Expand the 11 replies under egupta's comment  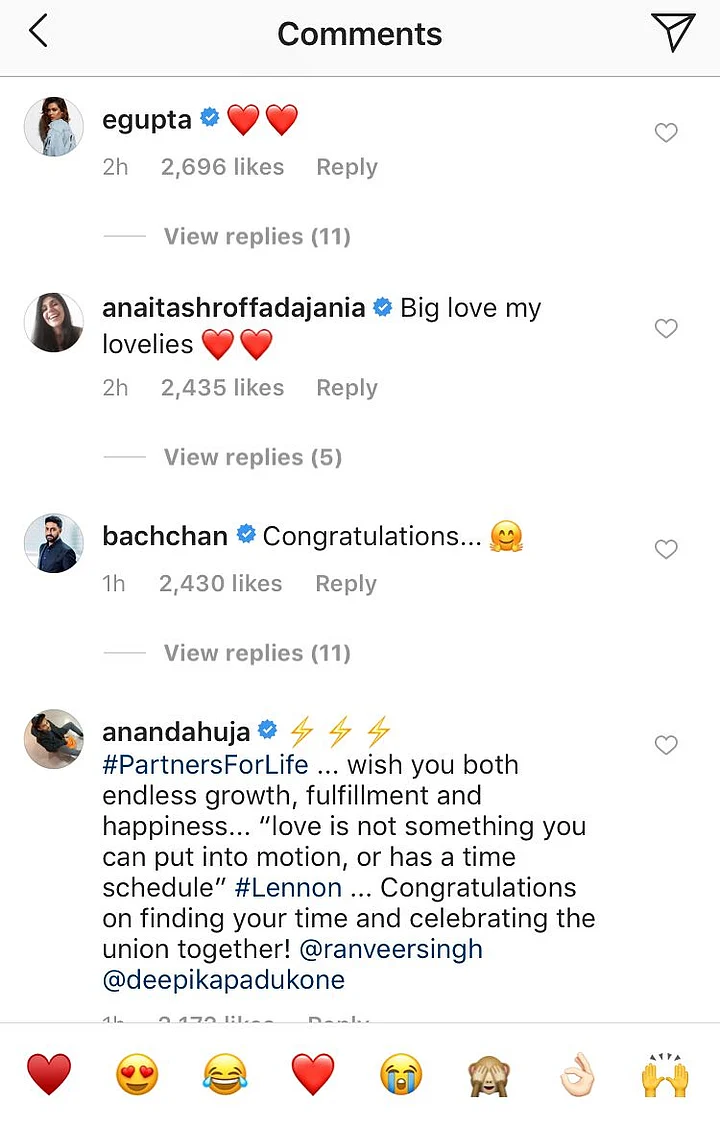pyautogui.click(x=257, y=237)
